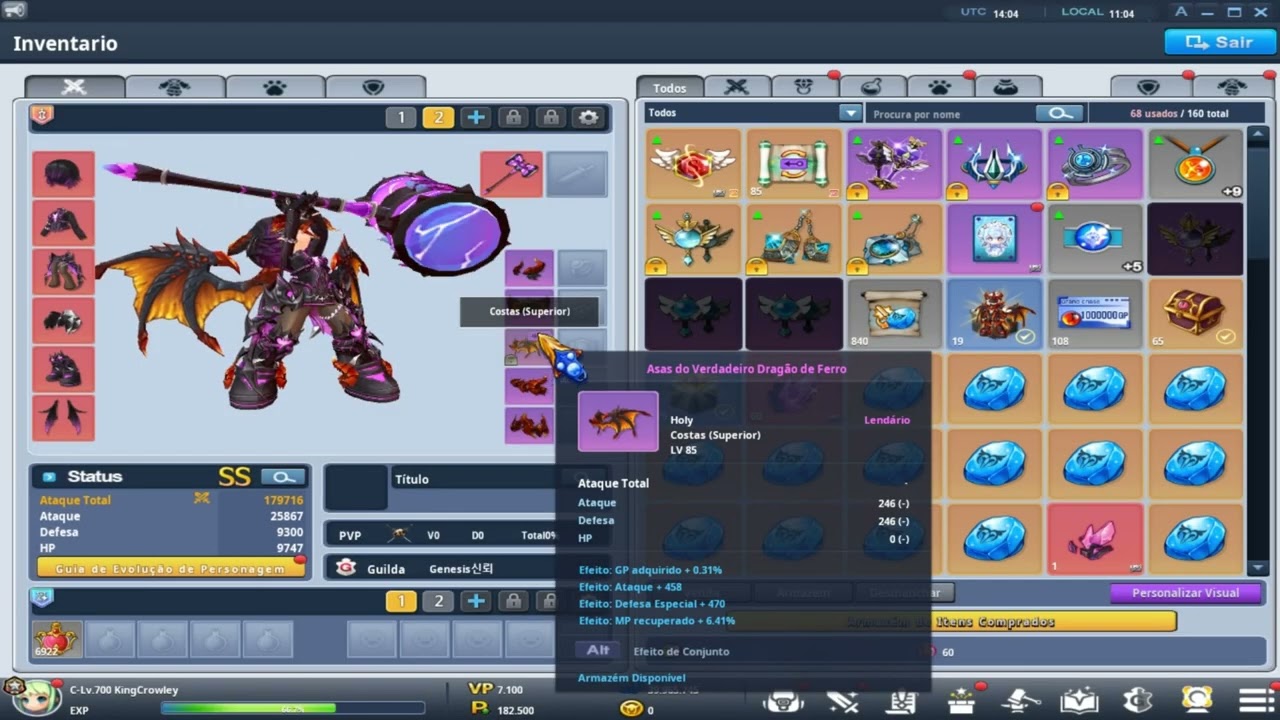
Task: Click the megaphone announcement icon top left
Action: point(15,11)
